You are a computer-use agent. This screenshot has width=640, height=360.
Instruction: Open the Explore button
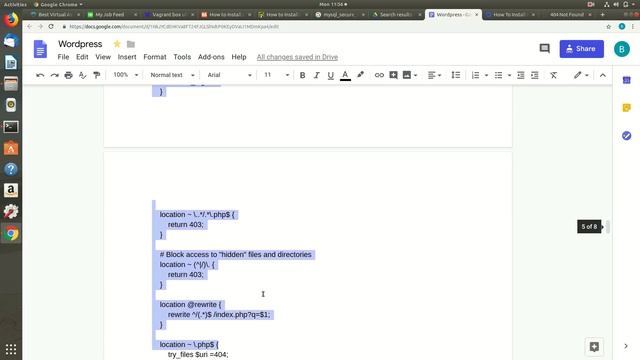[594, 347]
